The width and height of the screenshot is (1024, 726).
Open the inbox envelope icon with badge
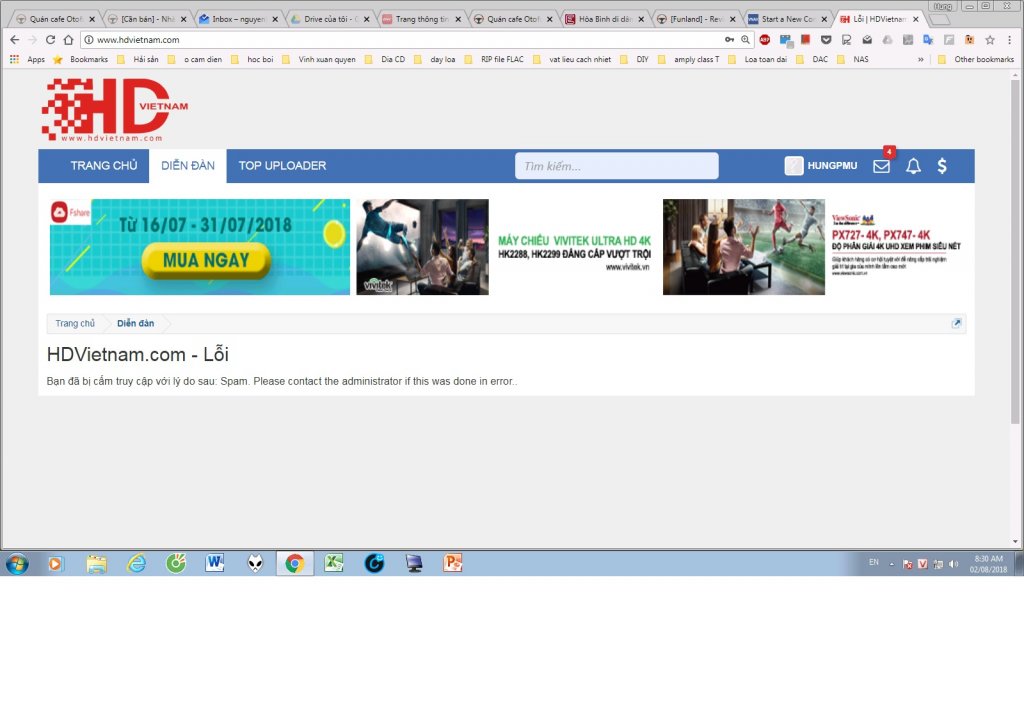(x=881, y=166)
